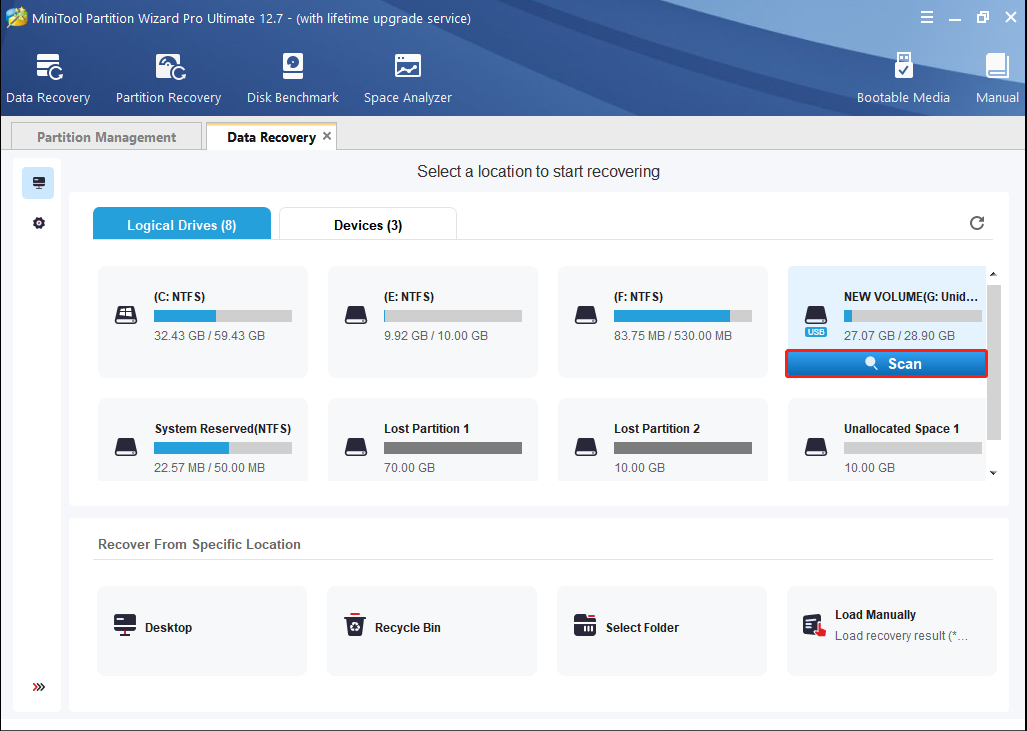Expand the sidebar with red chevrons
The height and width of the screenshot is (731, 1027).
click(39, 687)
